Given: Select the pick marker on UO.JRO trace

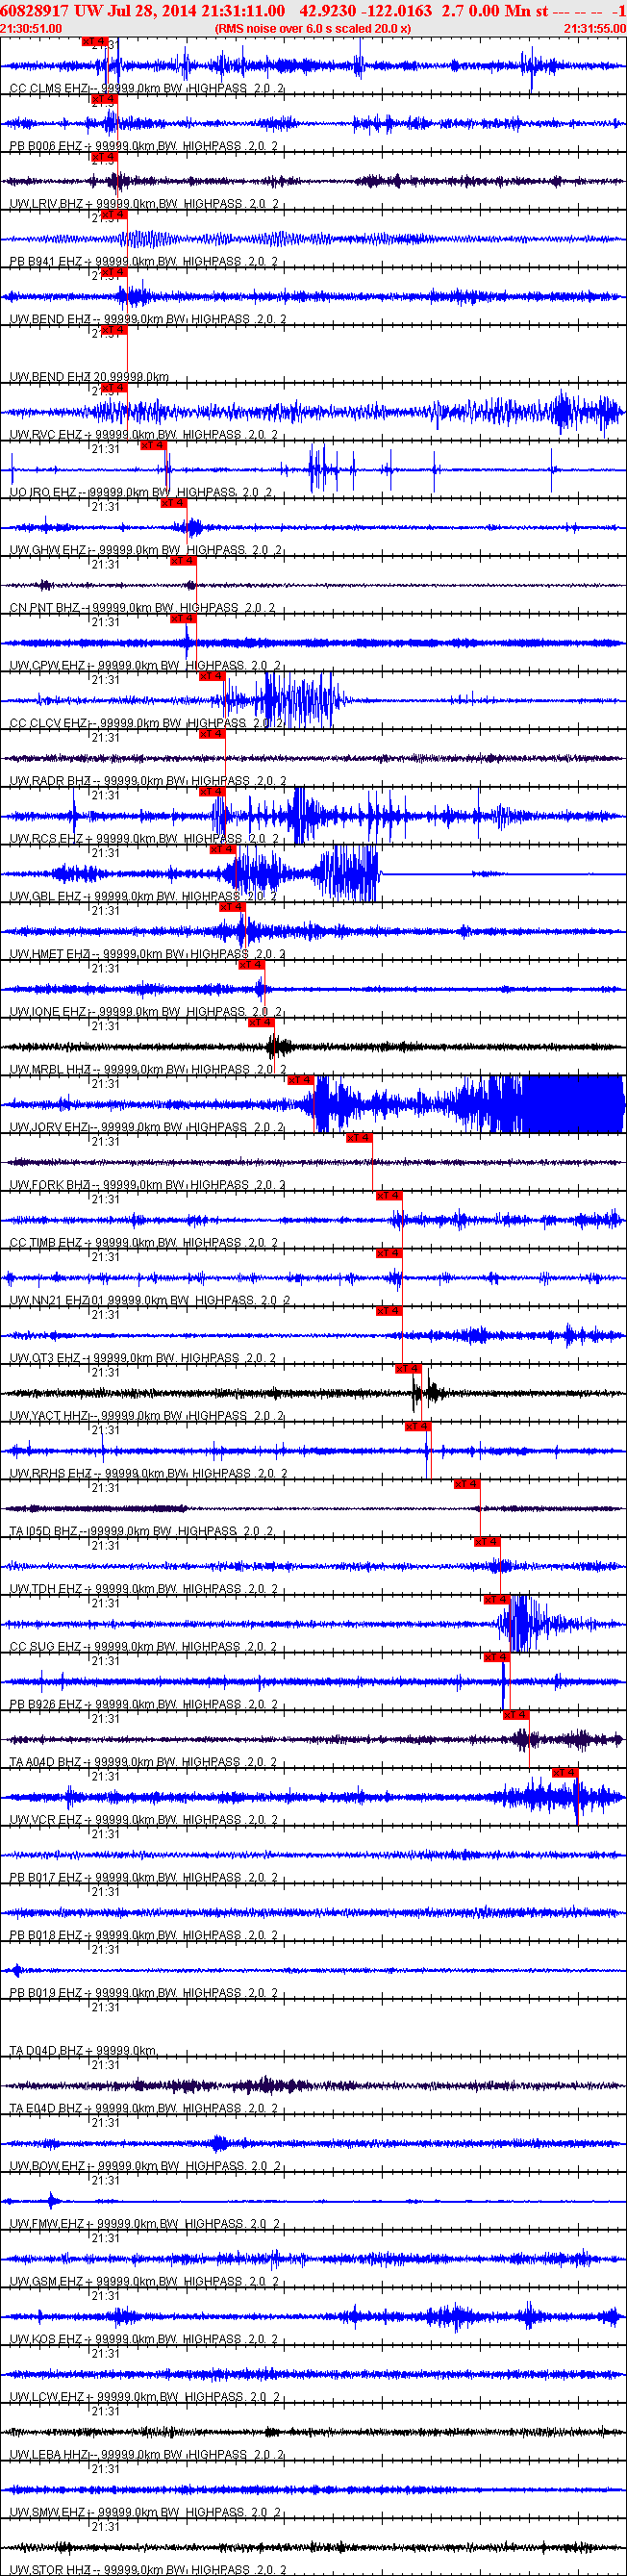Looking at the screenshot, I should coord(153,445).
